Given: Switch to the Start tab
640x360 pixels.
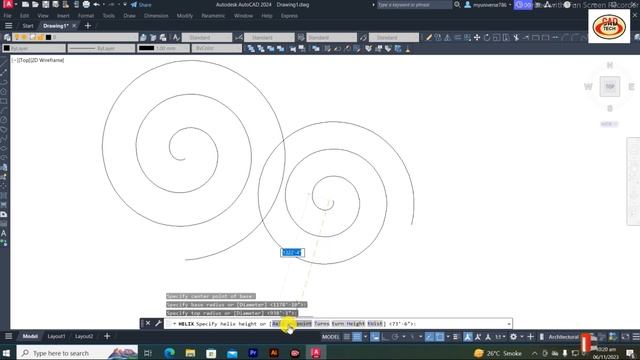Looking at the screenshot, I should pos(28,26).
